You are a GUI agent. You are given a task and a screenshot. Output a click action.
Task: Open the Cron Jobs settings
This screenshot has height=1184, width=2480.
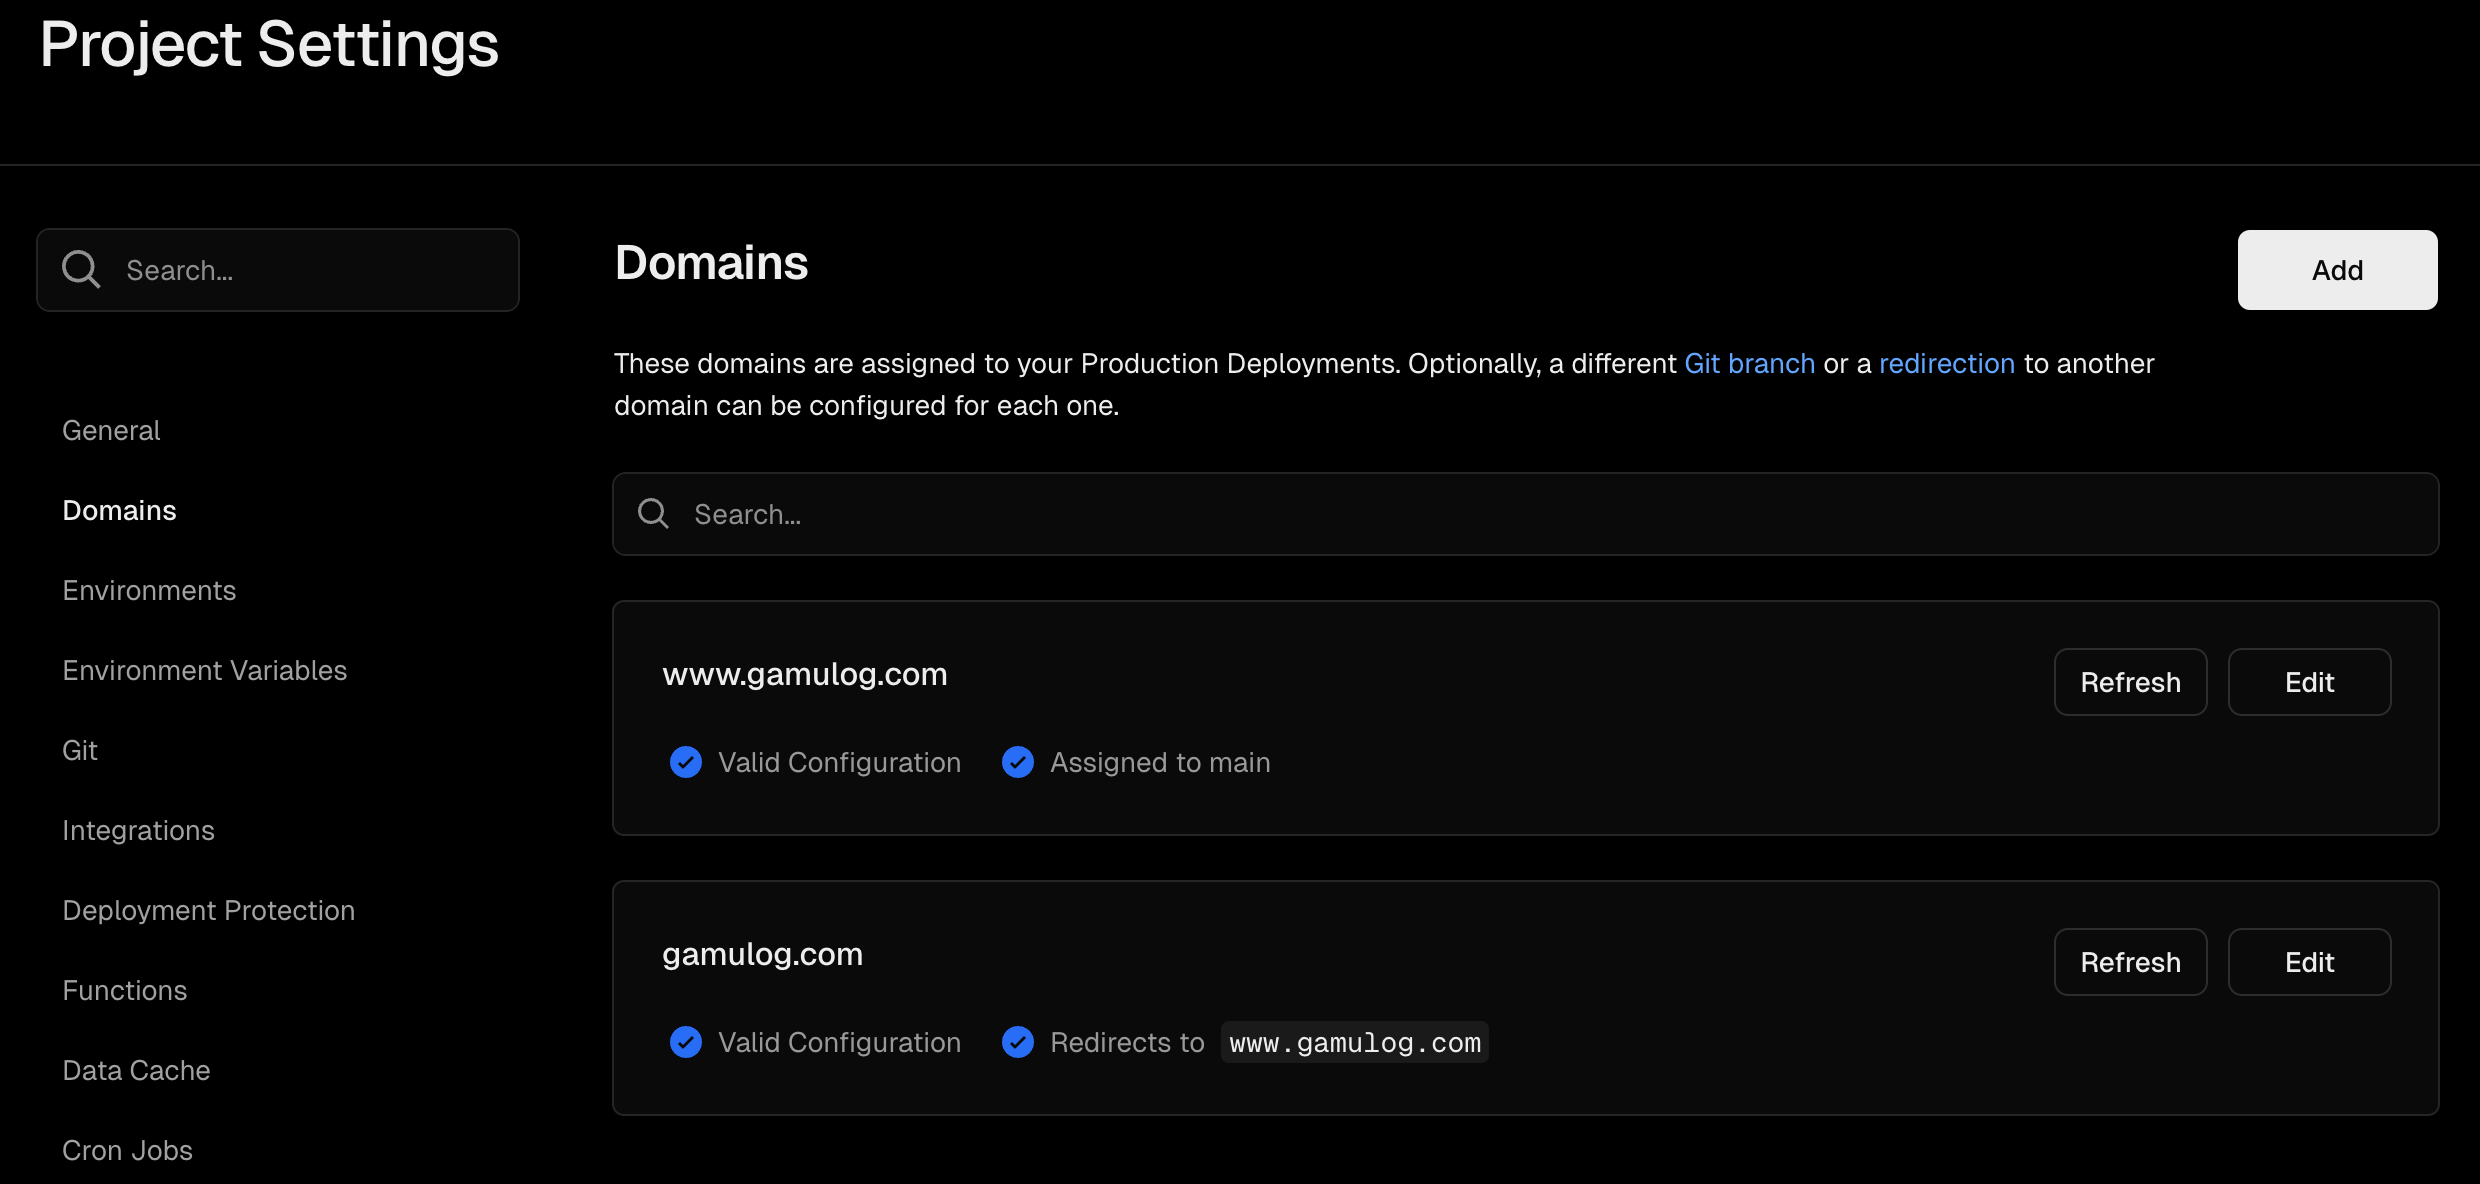click(x=128, y=1150)
